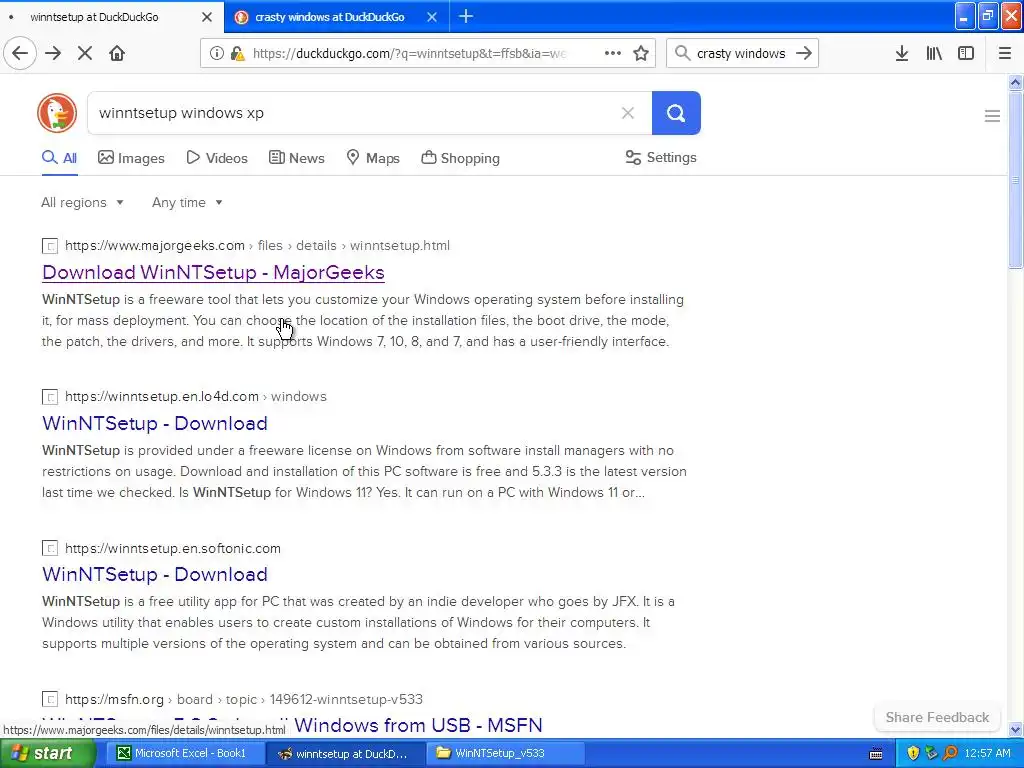Switch to 'crasty windows at DuckDuckGo' tab

coord(329,17)
